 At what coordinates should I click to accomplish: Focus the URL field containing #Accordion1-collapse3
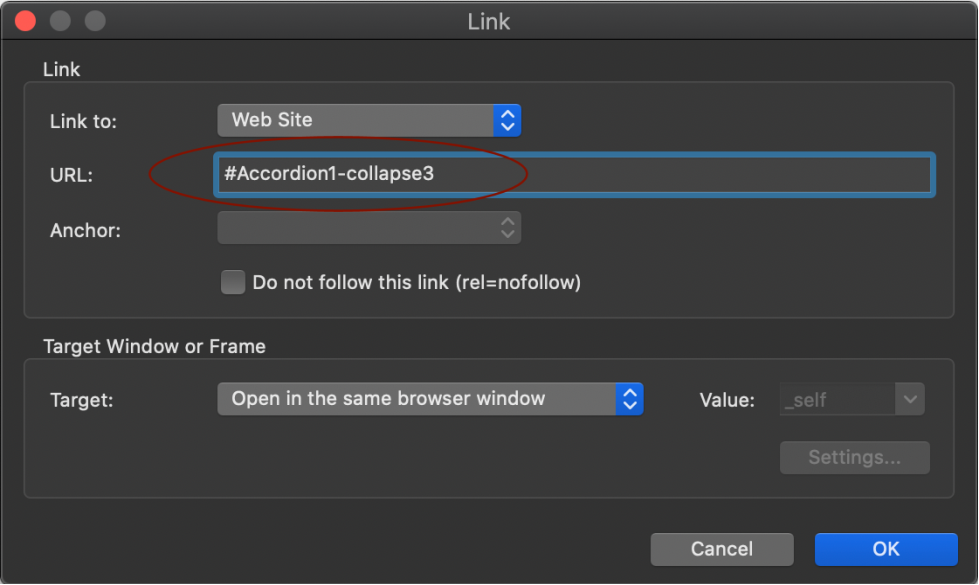point(574,175)
